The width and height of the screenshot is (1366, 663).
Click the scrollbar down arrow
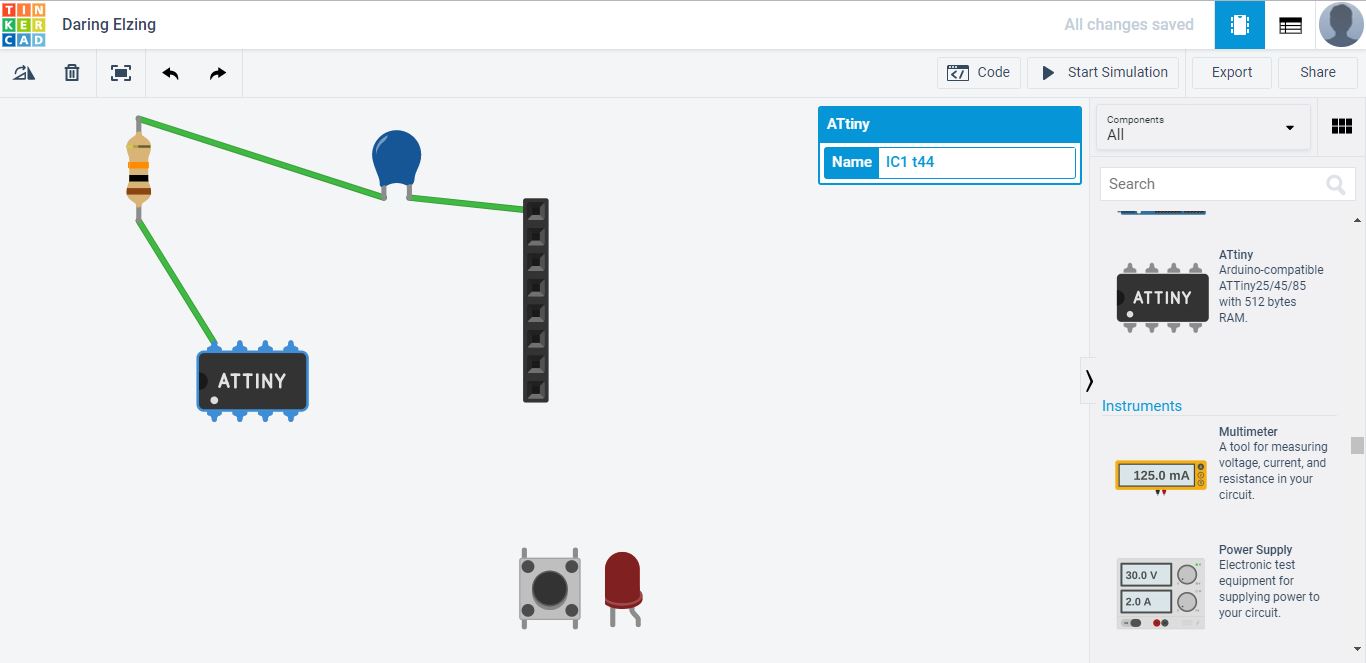point(1357,648)
